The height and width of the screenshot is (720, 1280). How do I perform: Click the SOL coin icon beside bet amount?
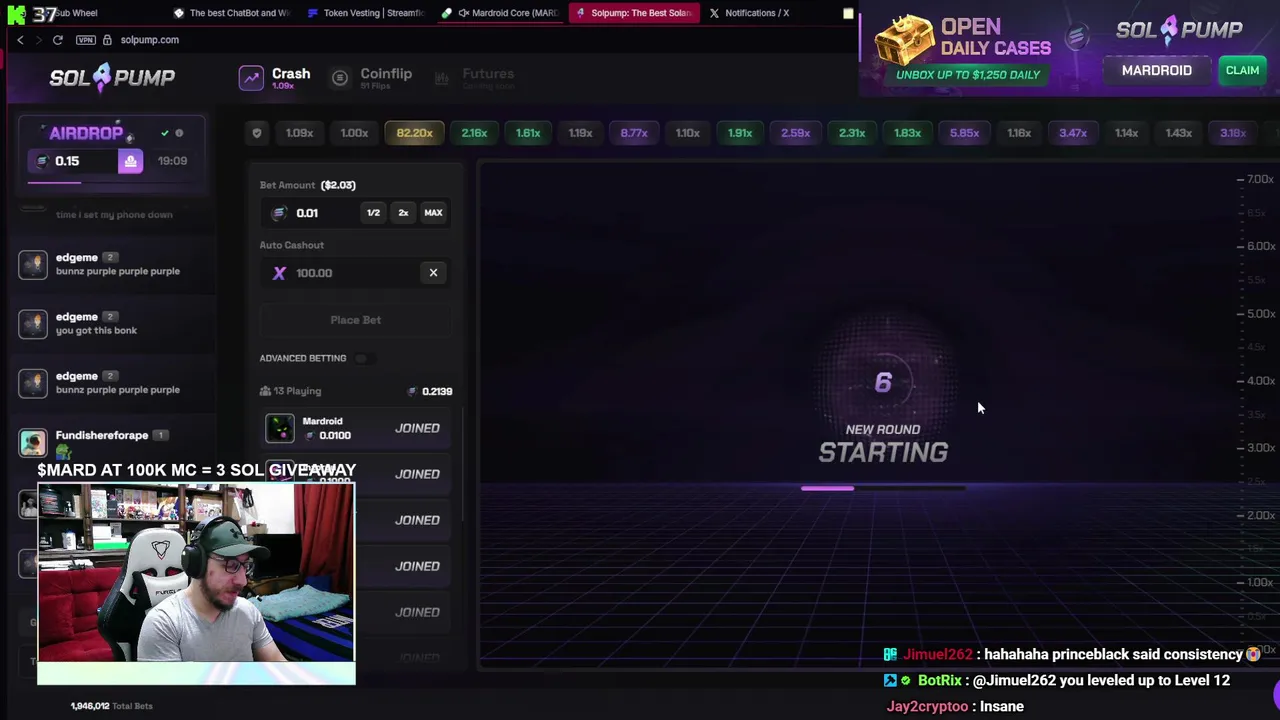pyautogui.click(x=279, y=213)
